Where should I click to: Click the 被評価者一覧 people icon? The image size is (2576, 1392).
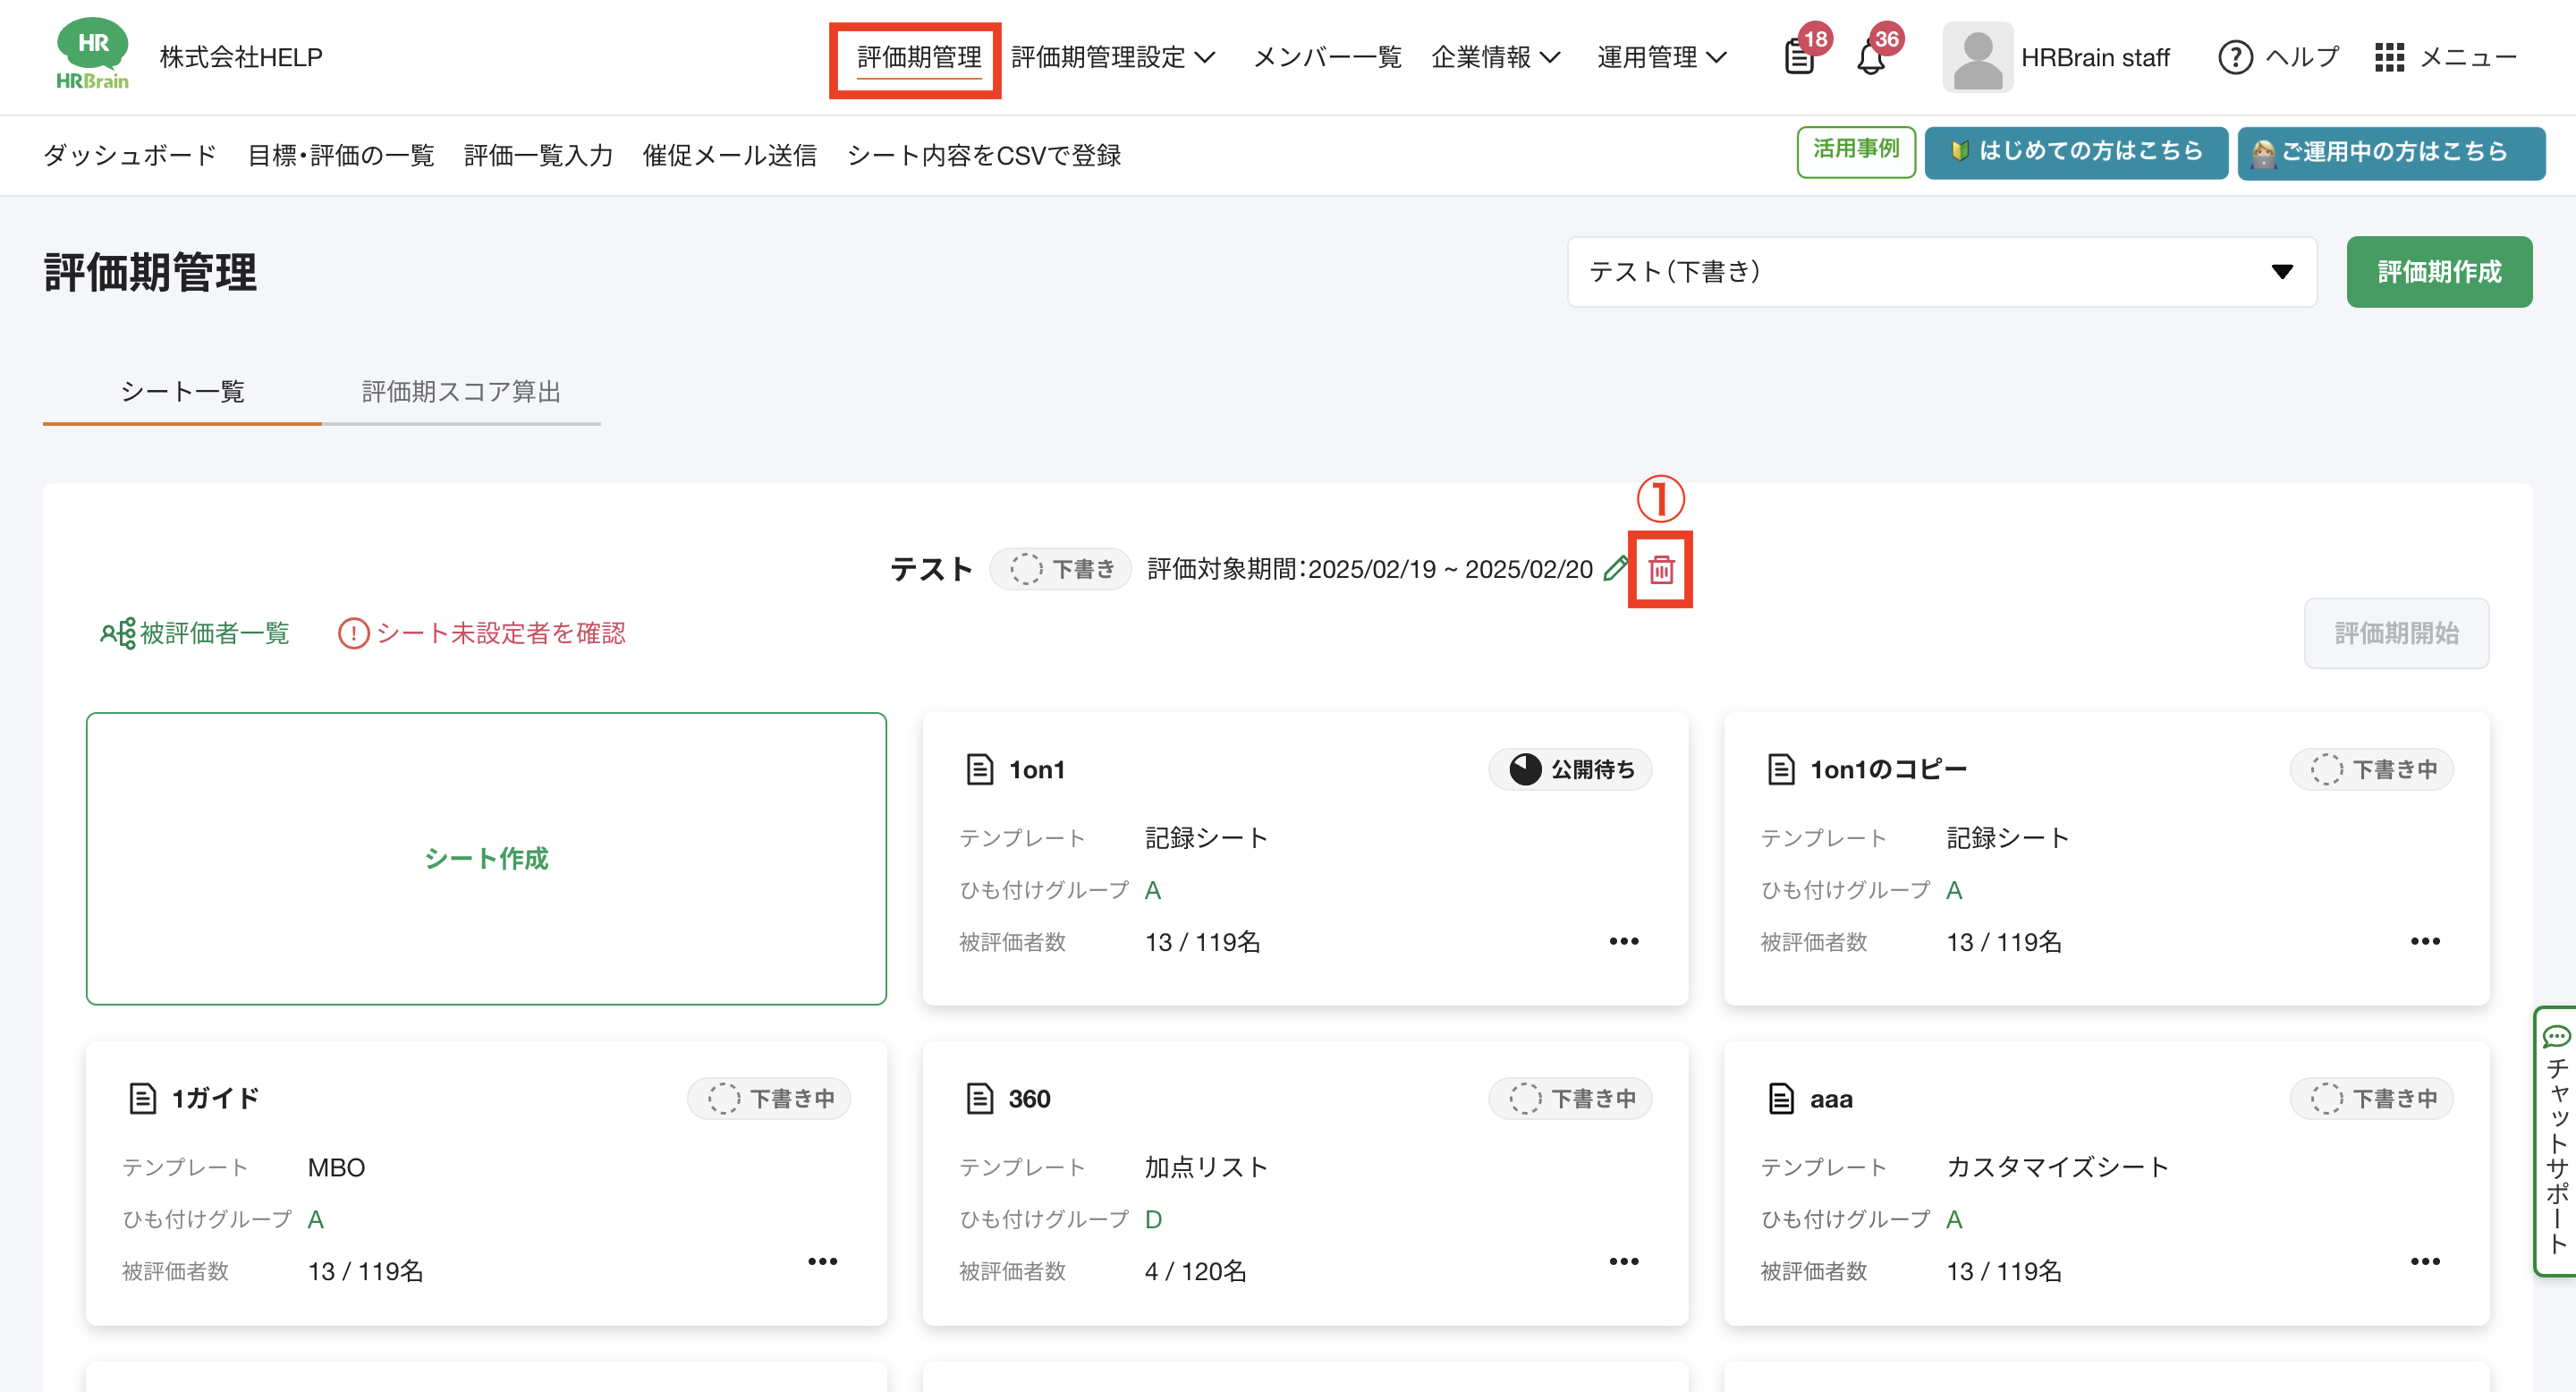tap(118, 633)
